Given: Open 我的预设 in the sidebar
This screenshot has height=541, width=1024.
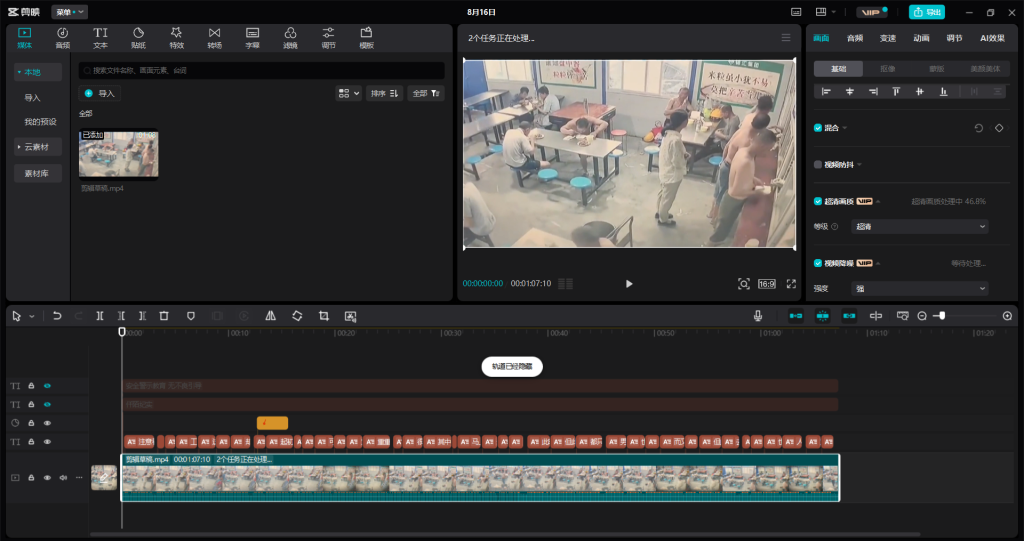Looking at the screenshot, I should [40, 122].
